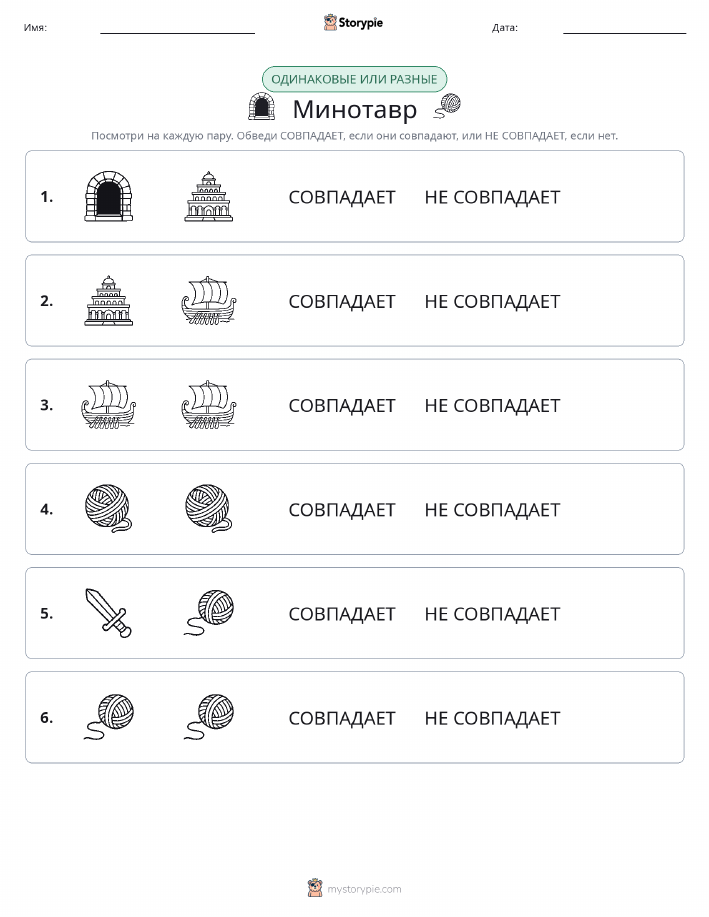
Task: Click the left yarn ball in row 6
Action: (x=109, y=717)
